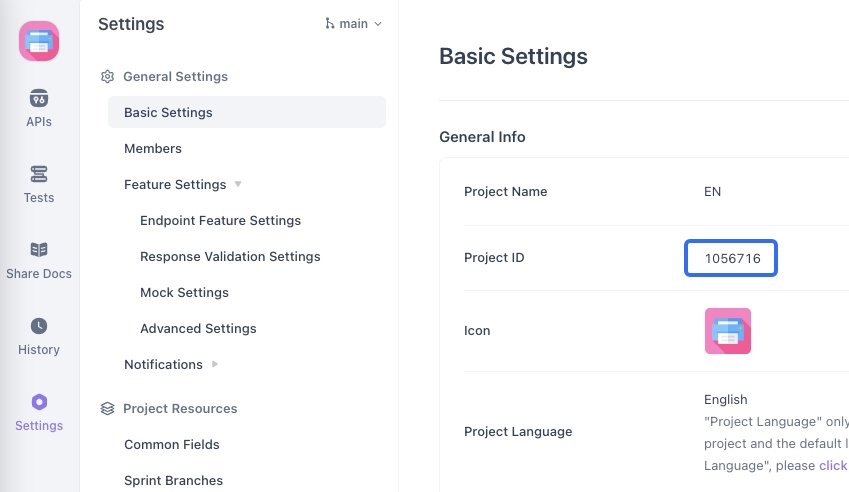Open Share Docs book icon

39,250
